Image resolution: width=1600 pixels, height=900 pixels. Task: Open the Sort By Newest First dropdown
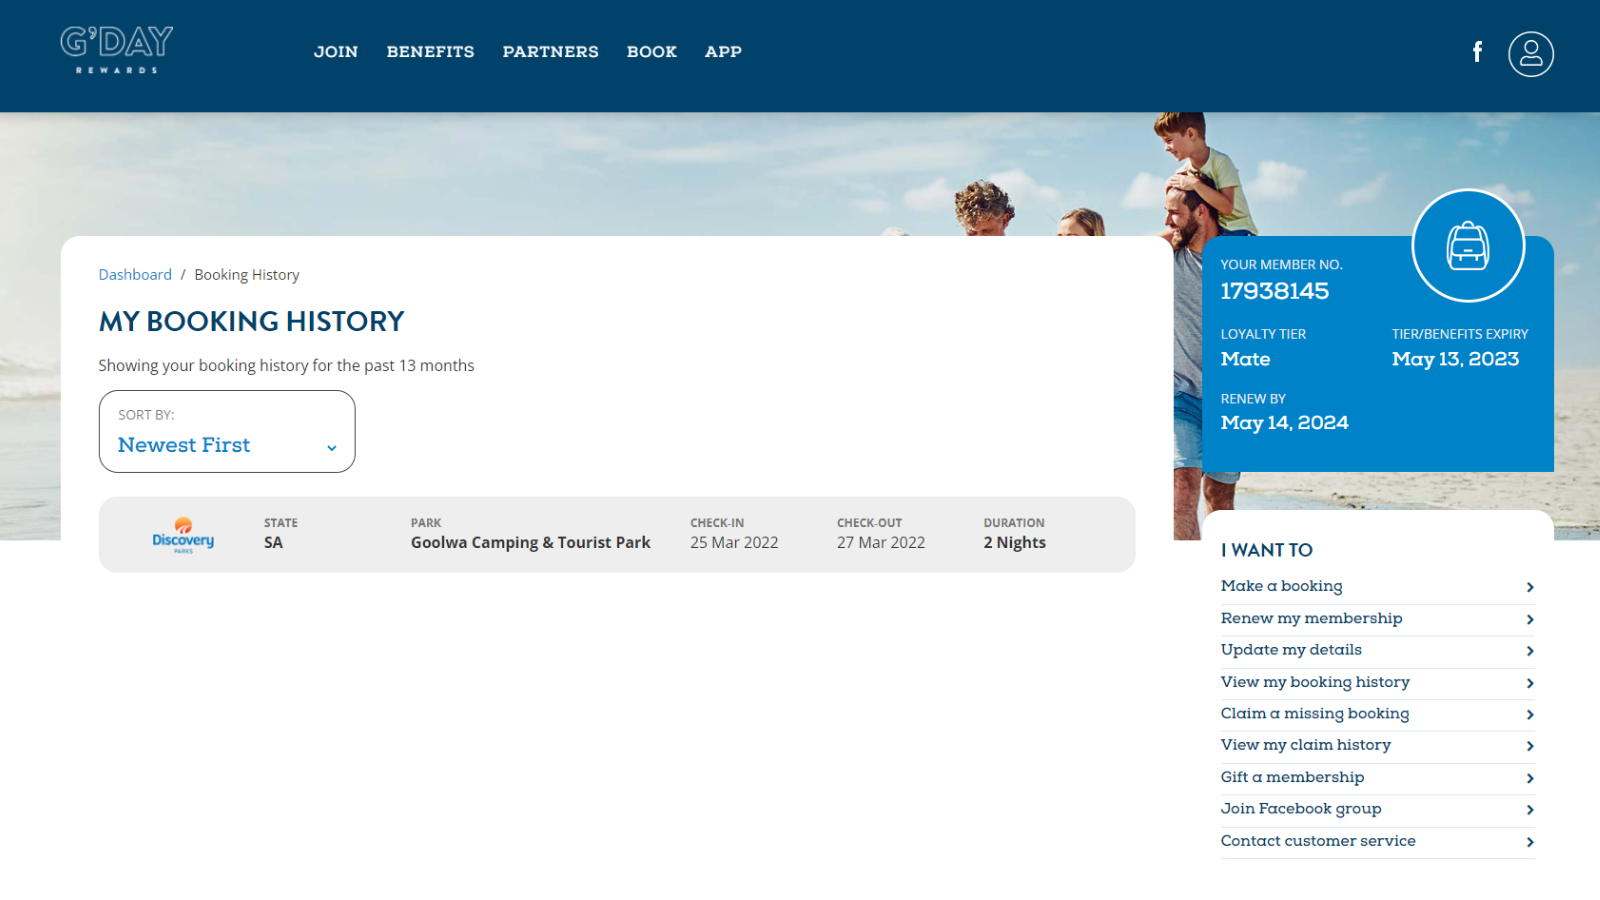point(227,431)
